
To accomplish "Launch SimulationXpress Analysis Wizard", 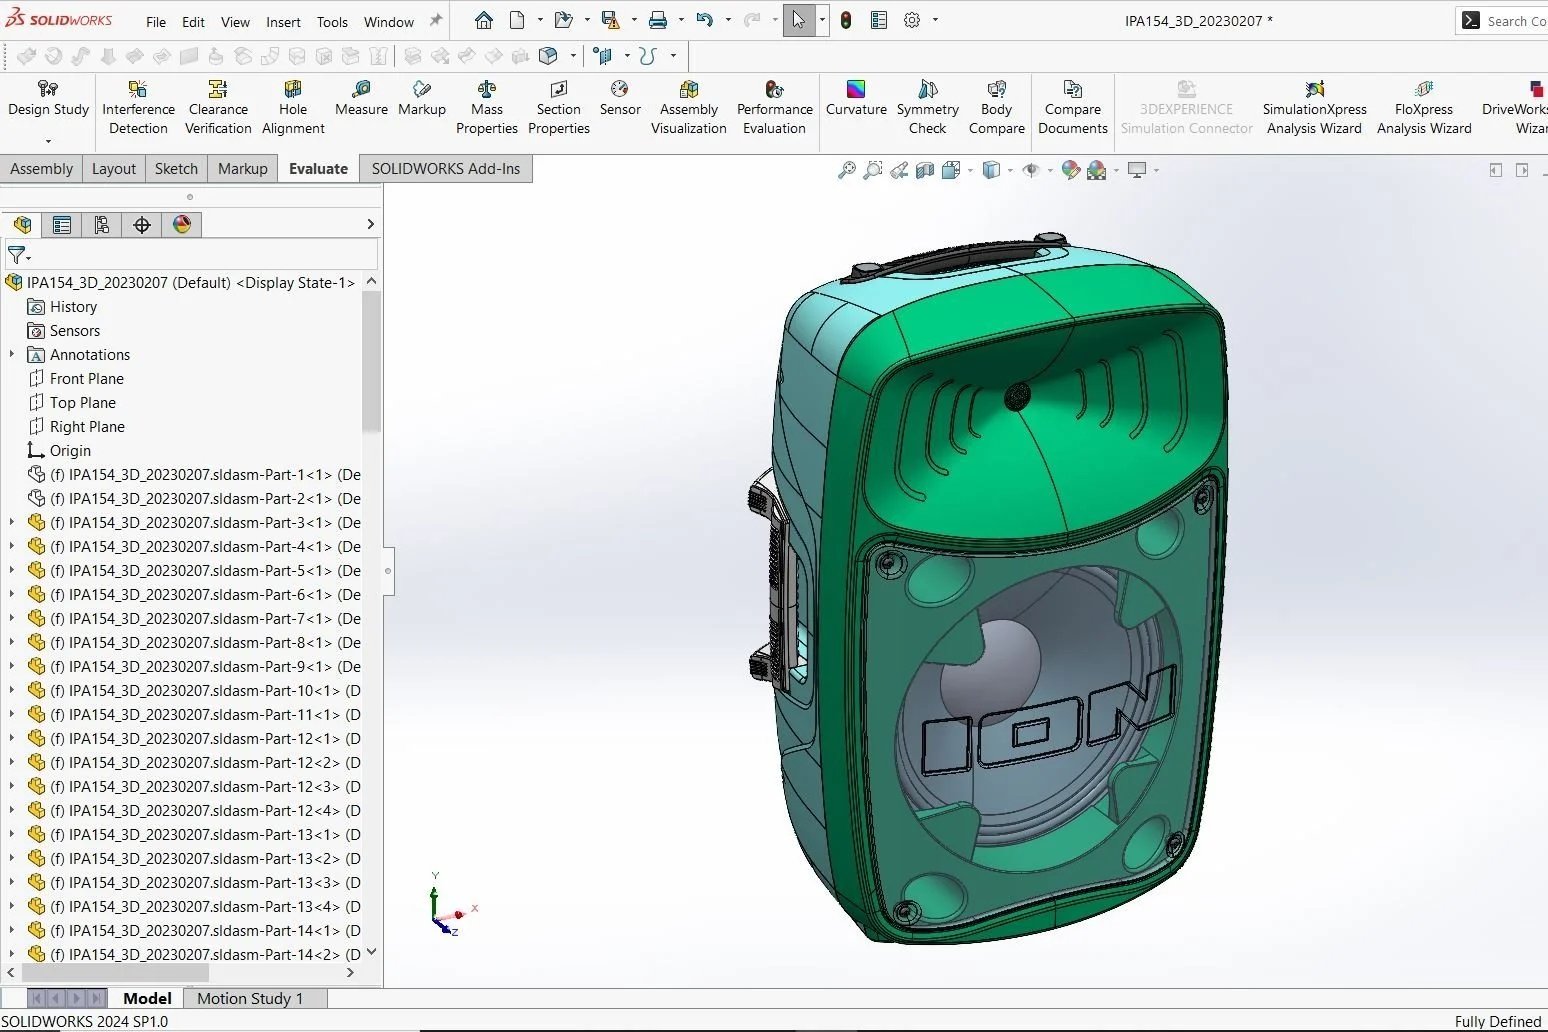I will (1314, 108).
